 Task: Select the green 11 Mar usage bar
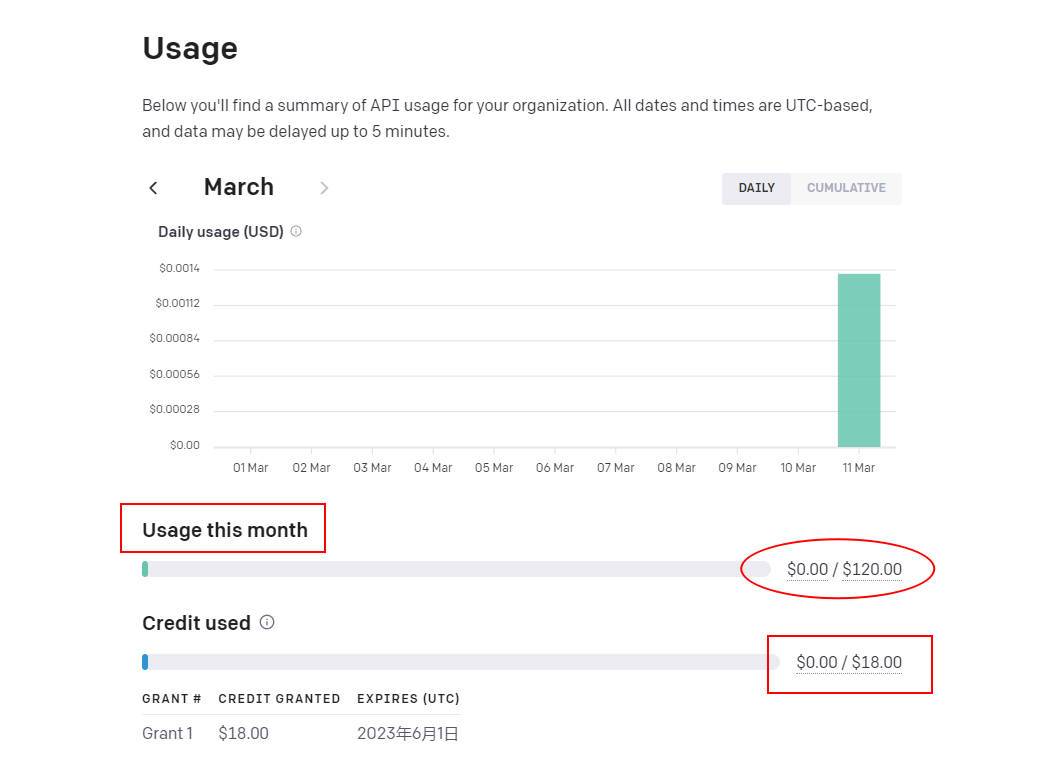[x=858, y=360]
